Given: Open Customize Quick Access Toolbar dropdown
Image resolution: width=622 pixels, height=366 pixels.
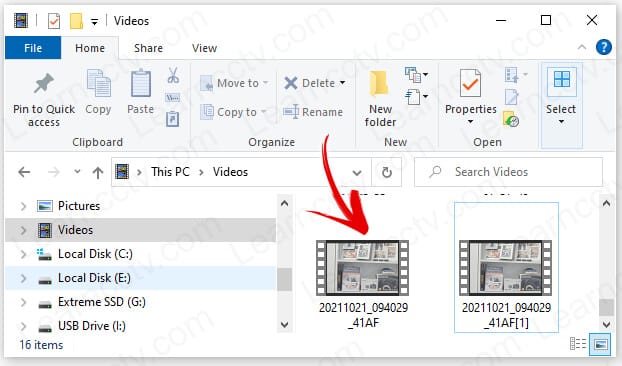Looking at the screenshot, I should click(x=94, y=21).
